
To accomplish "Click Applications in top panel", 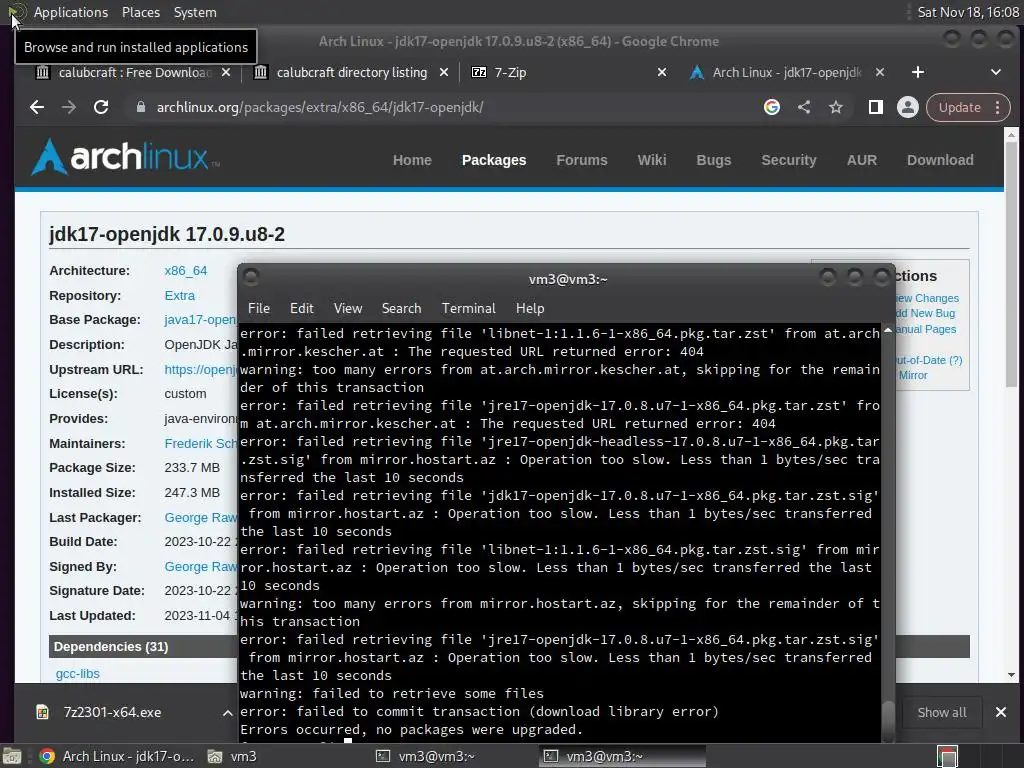I will pyautogui.click(x=71, y=12).
